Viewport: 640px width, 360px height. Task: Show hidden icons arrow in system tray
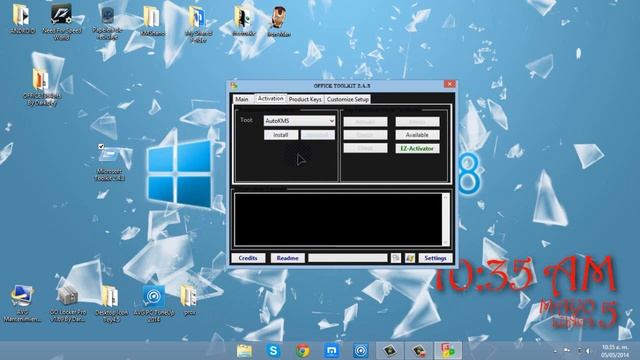(555, 351)
